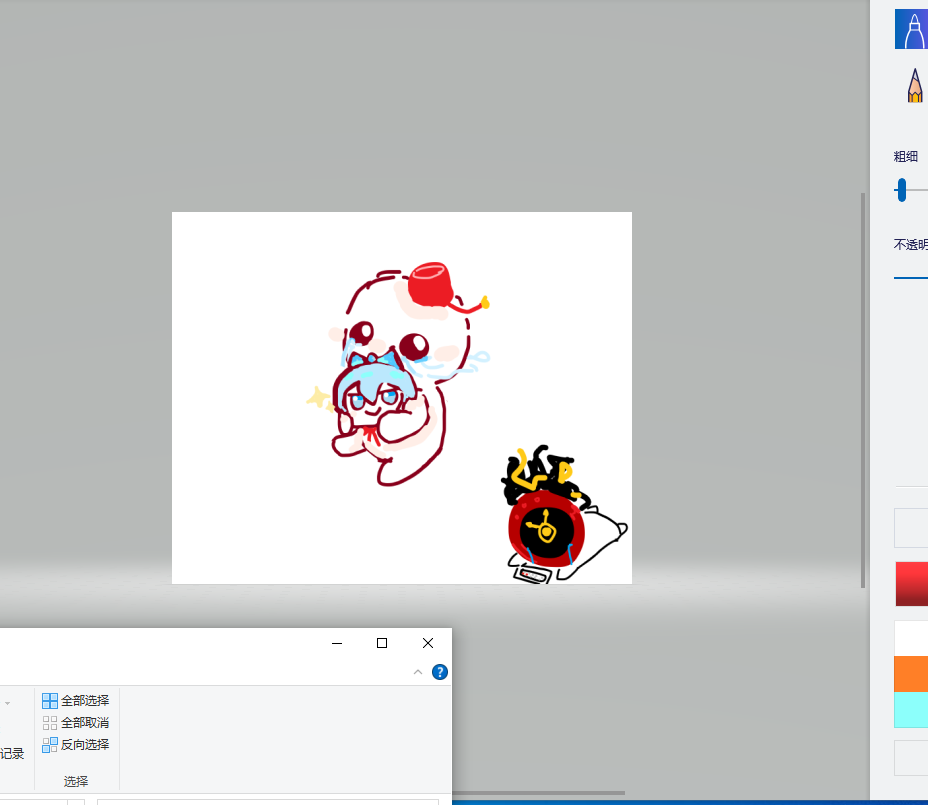Viewport: 928px width, 805px height.
Task: Maximize the File Explorer window
Action: pyautogui.click(x=381, y=643)
